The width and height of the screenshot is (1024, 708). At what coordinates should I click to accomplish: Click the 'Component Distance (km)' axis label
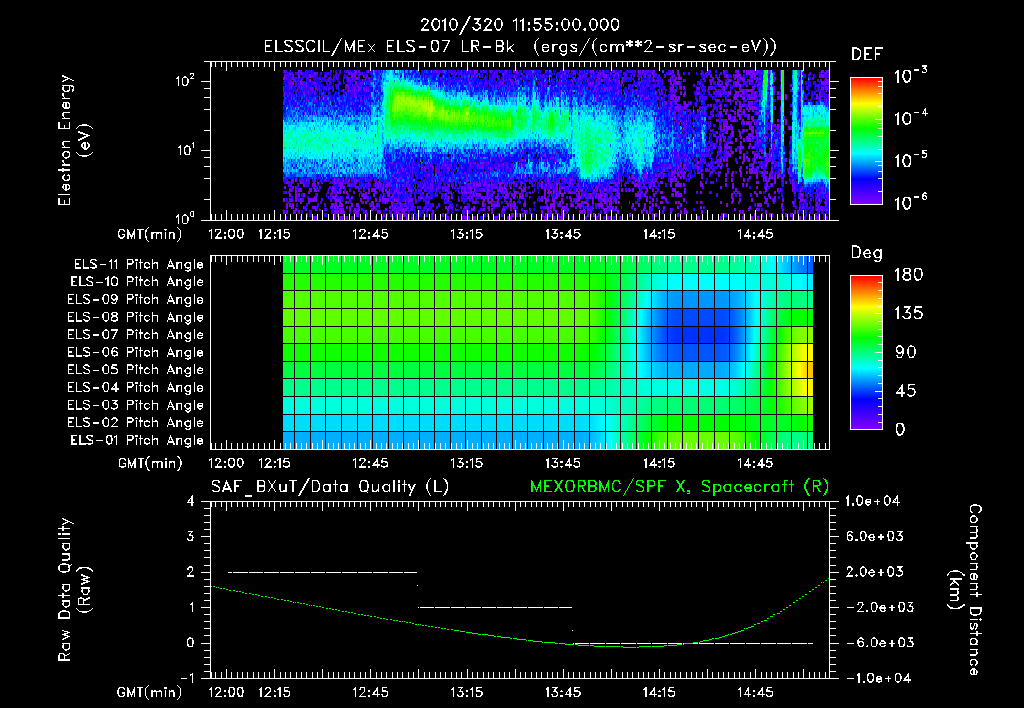pos(965,590)
